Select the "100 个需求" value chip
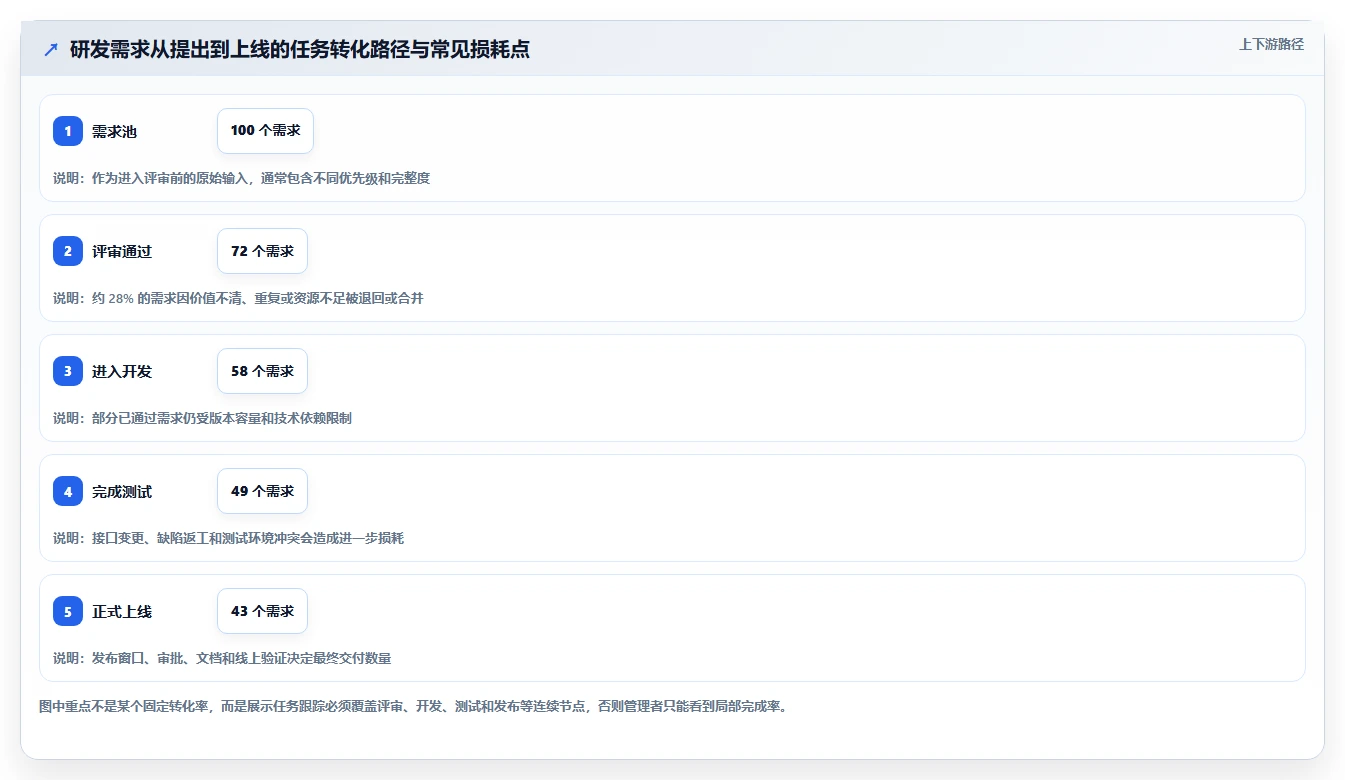This screenshot has width=1345, height=780. (265, 131)
